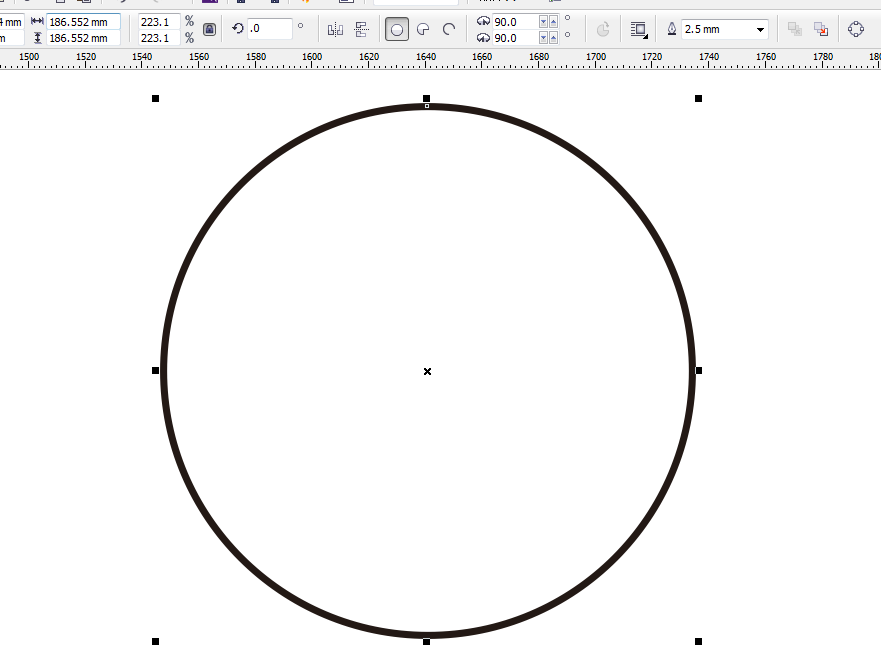
Task: Click the ending angle field 90.0
Action: coord(515,38)
